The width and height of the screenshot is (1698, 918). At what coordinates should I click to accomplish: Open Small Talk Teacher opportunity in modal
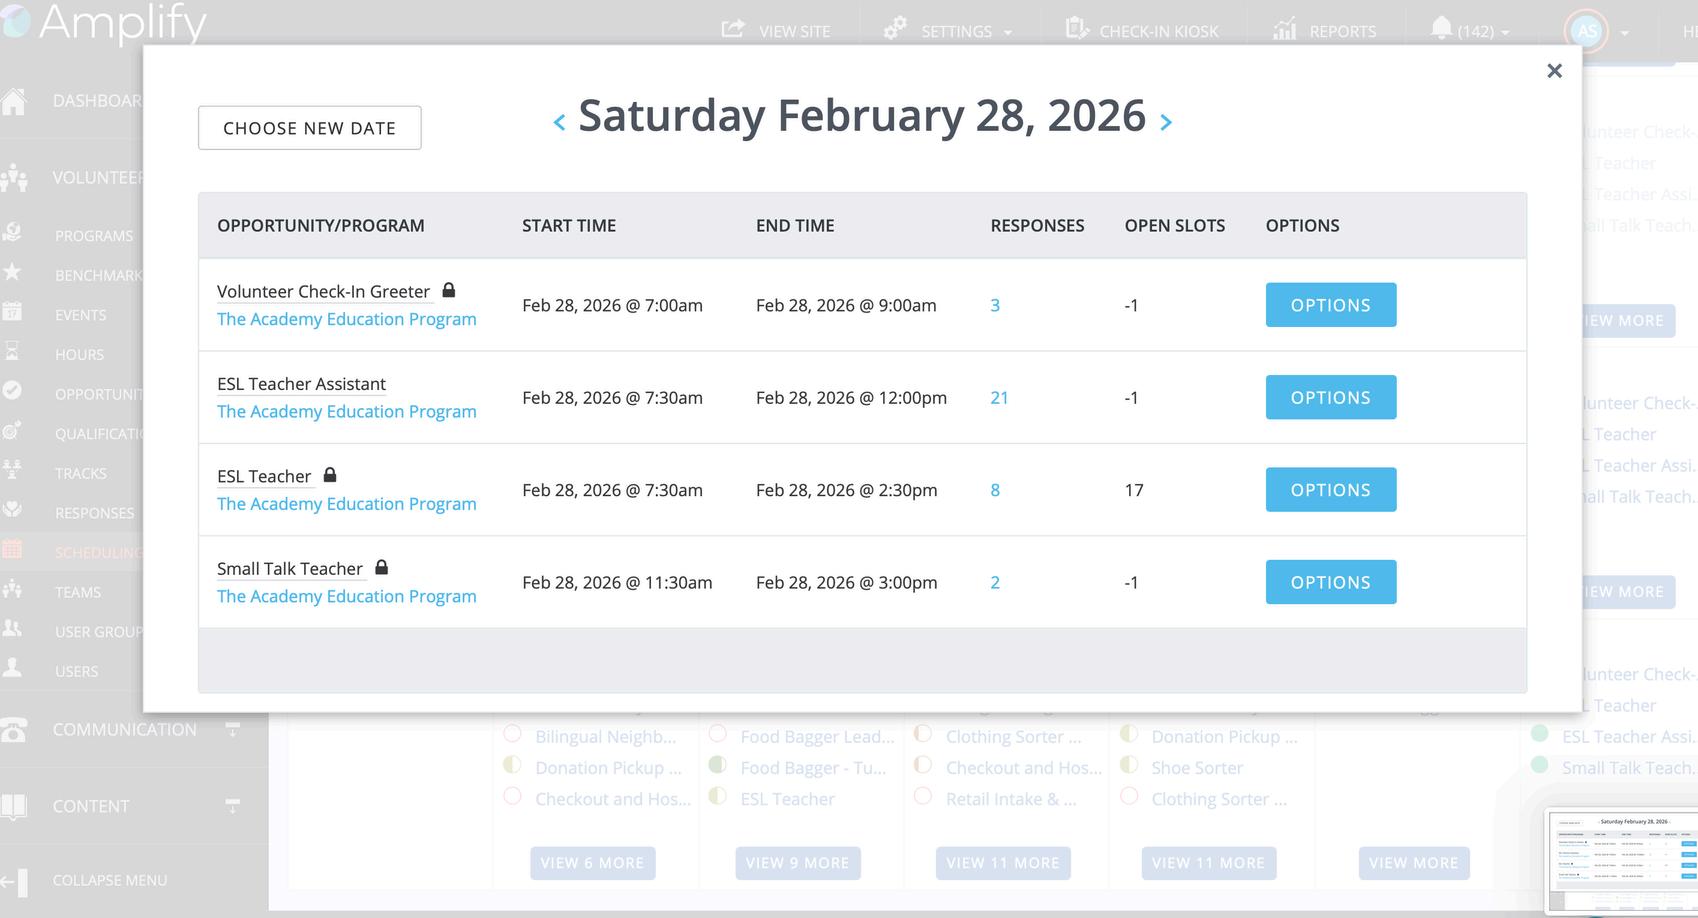pyautogui.click(x=290, y=569)
